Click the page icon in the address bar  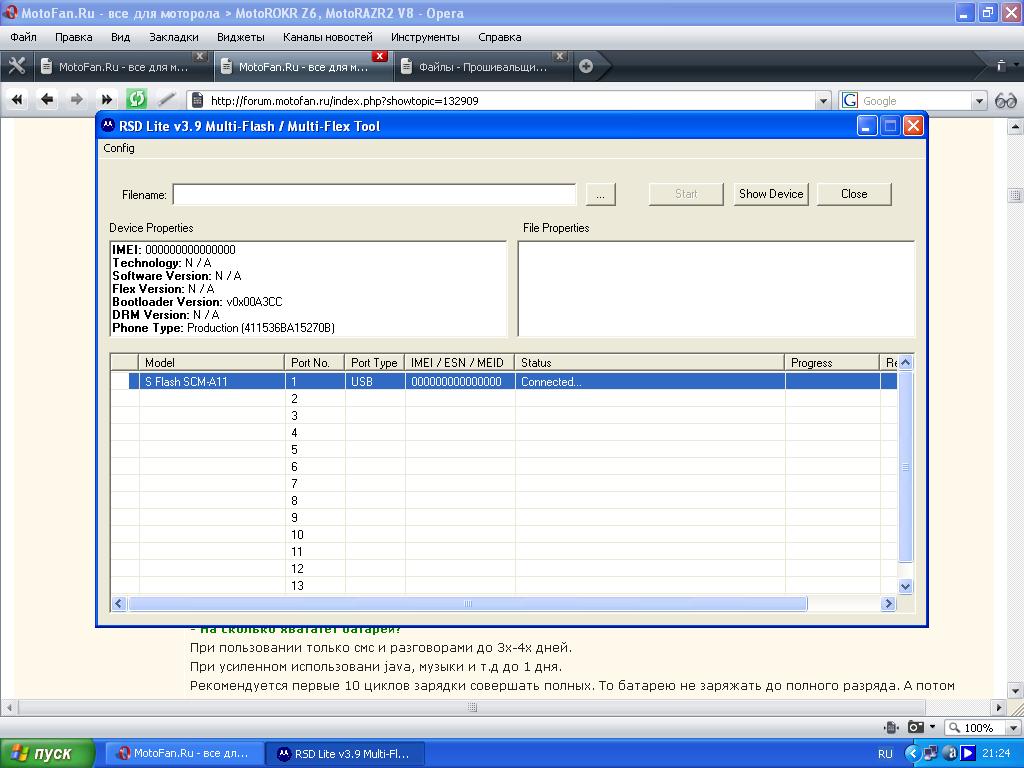coord(197,101)
